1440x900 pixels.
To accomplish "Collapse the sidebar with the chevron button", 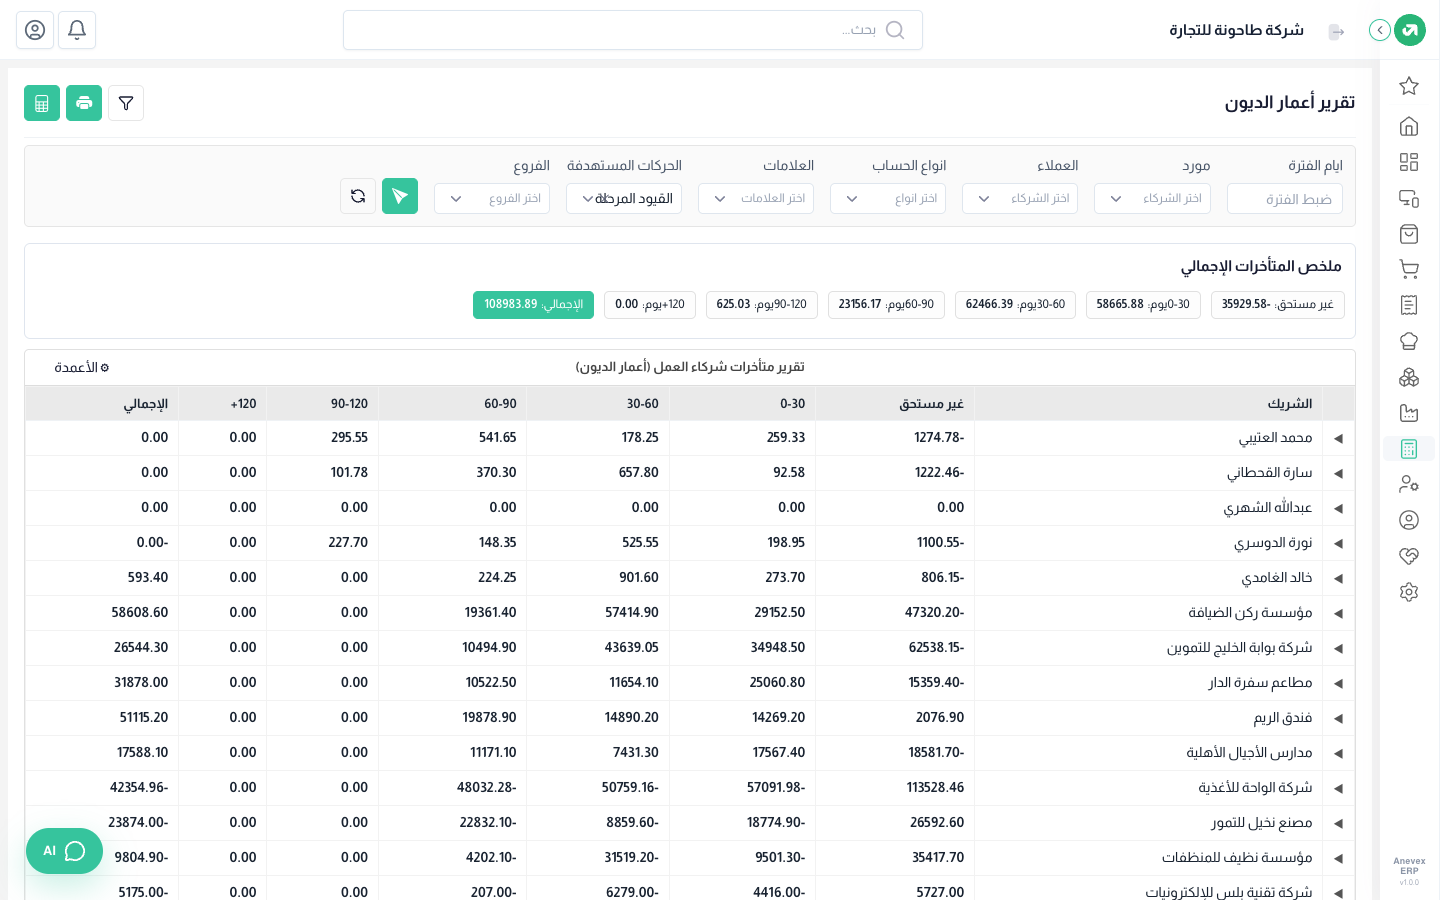I will tap(1380, 30).
